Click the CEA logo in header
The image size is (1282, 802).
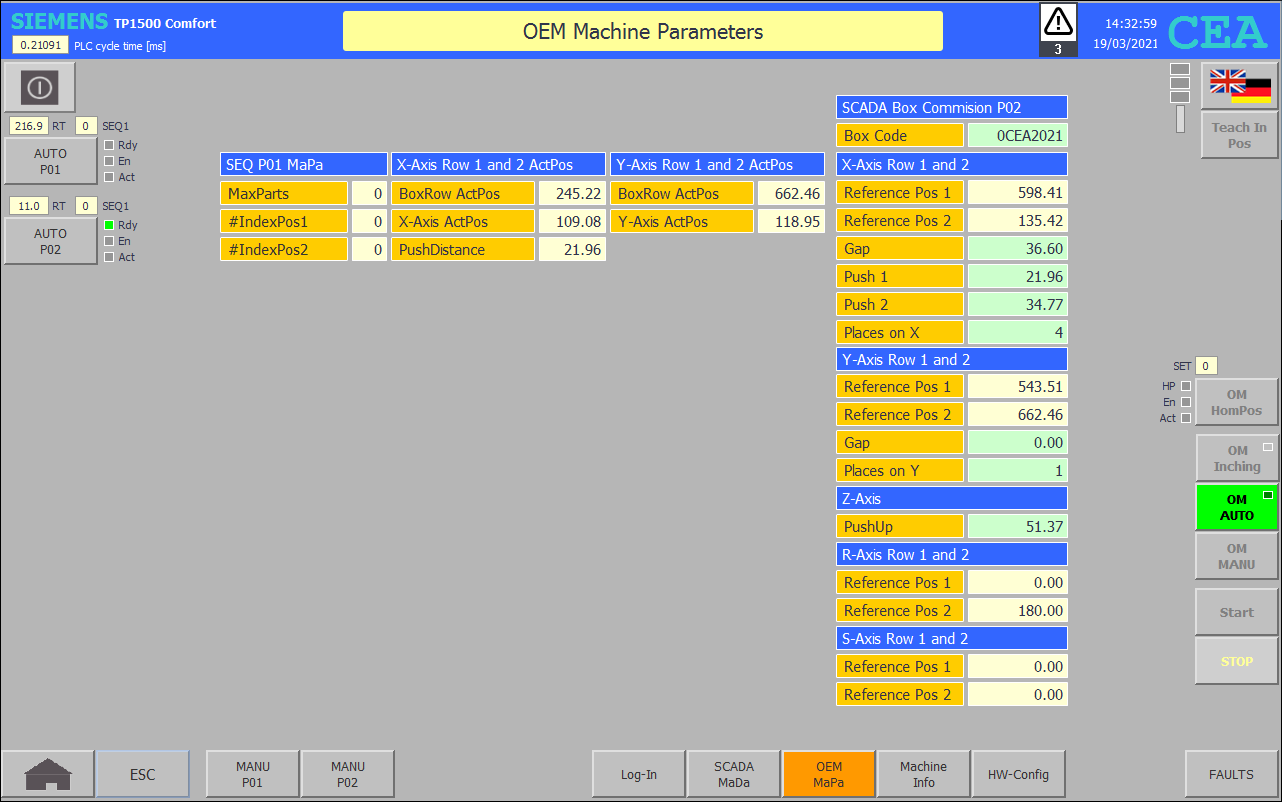click(x=1217, y=31)
